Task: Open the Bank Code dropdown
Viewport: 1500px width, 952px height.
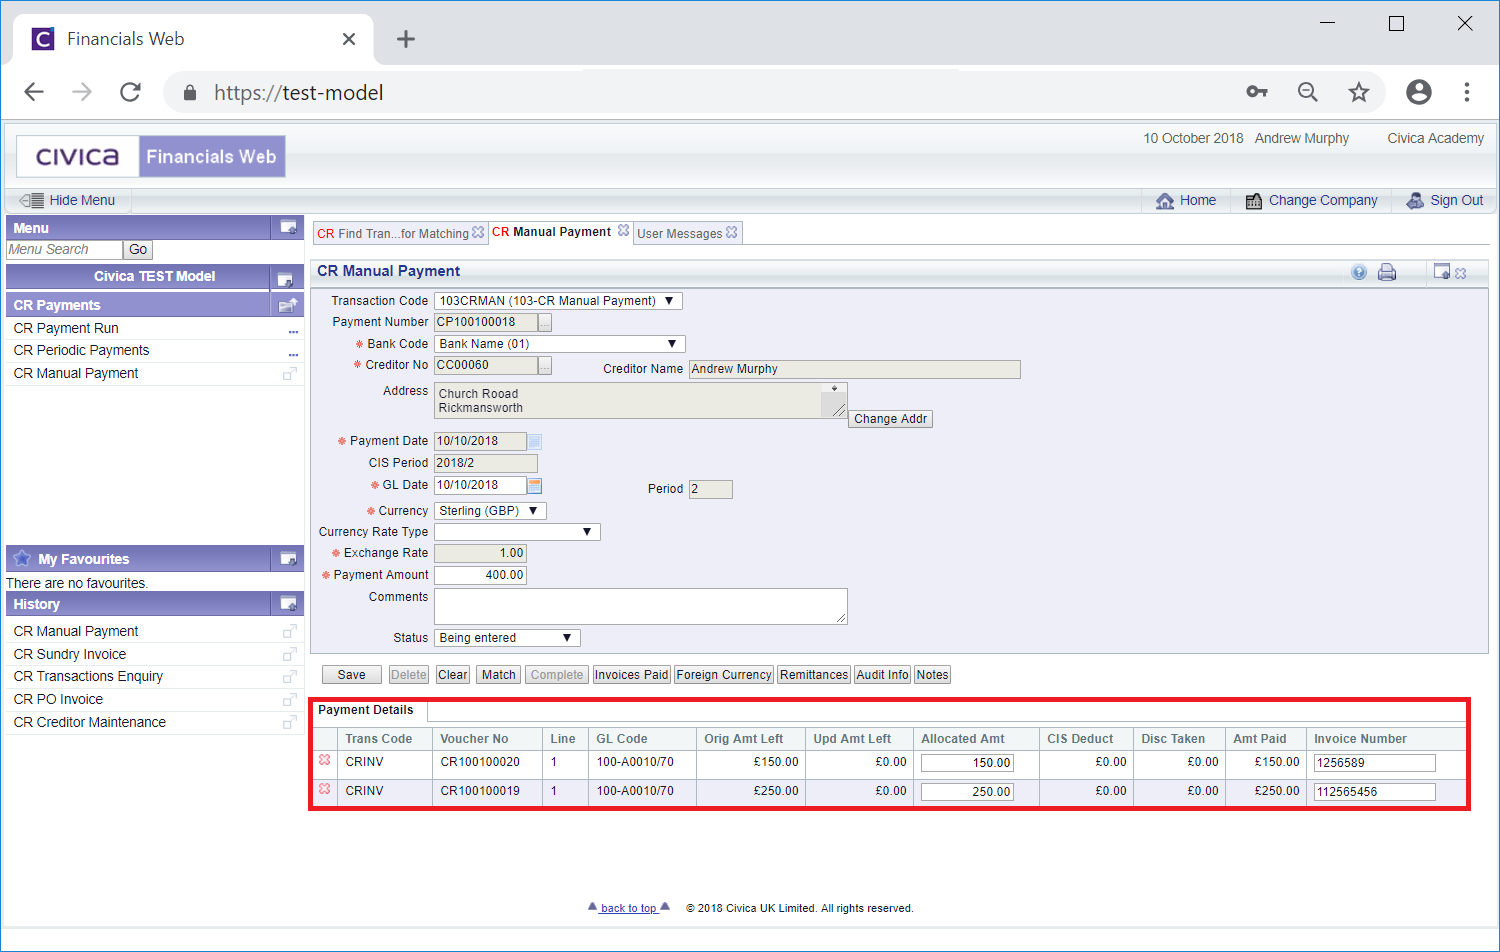Action: (x=560, y=344)
